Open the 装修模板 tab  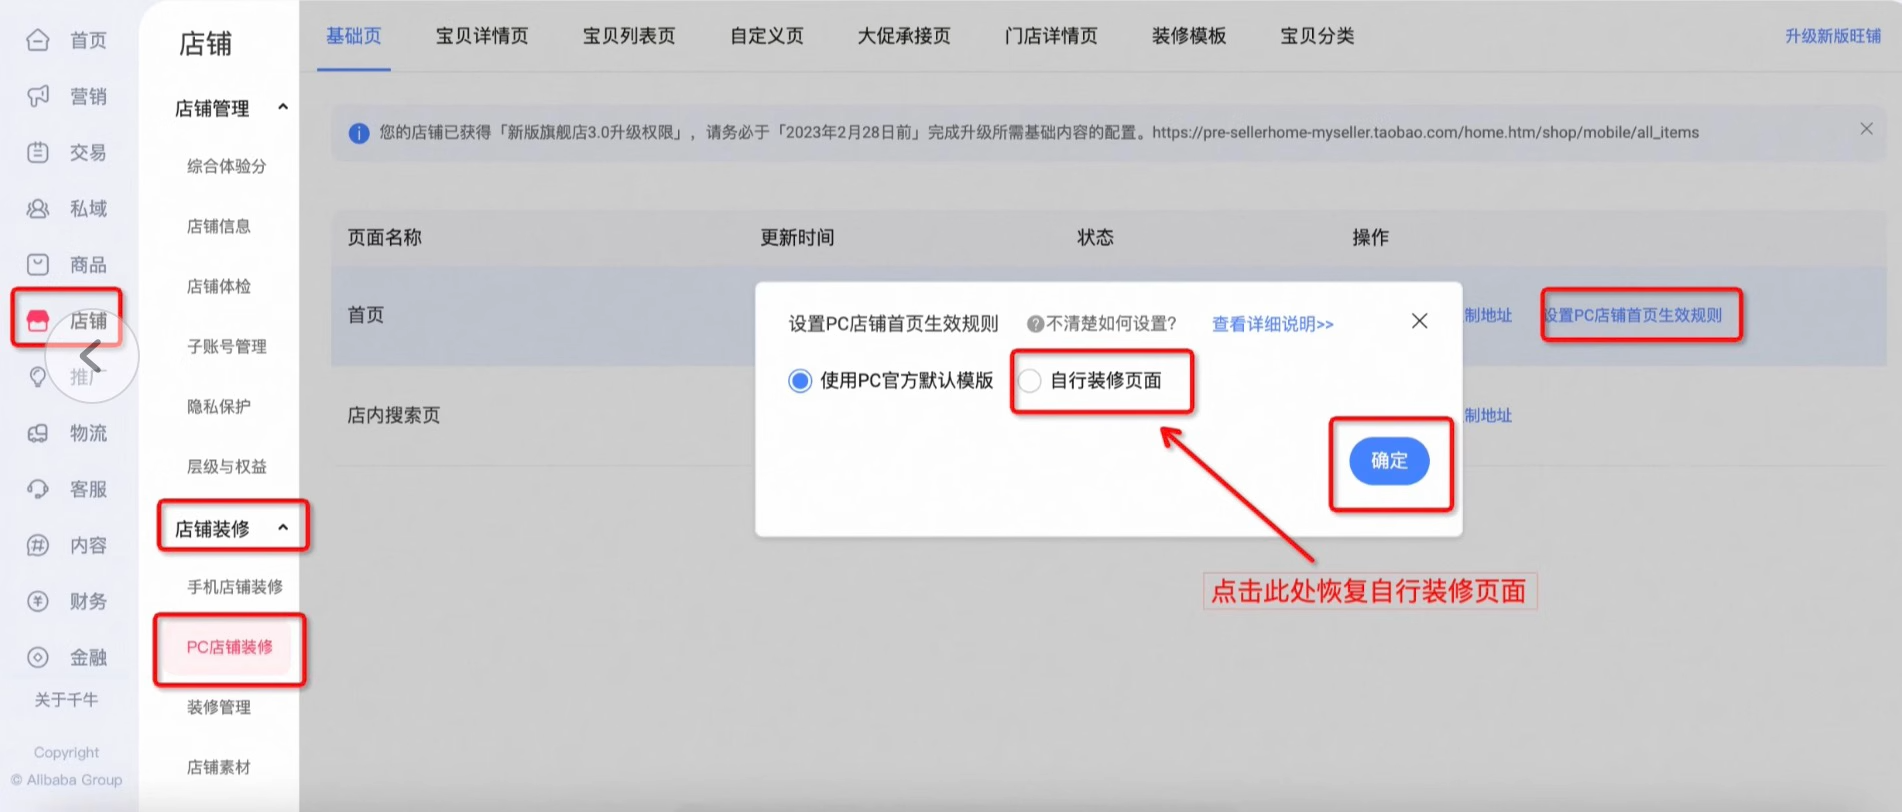point(1188,36)
